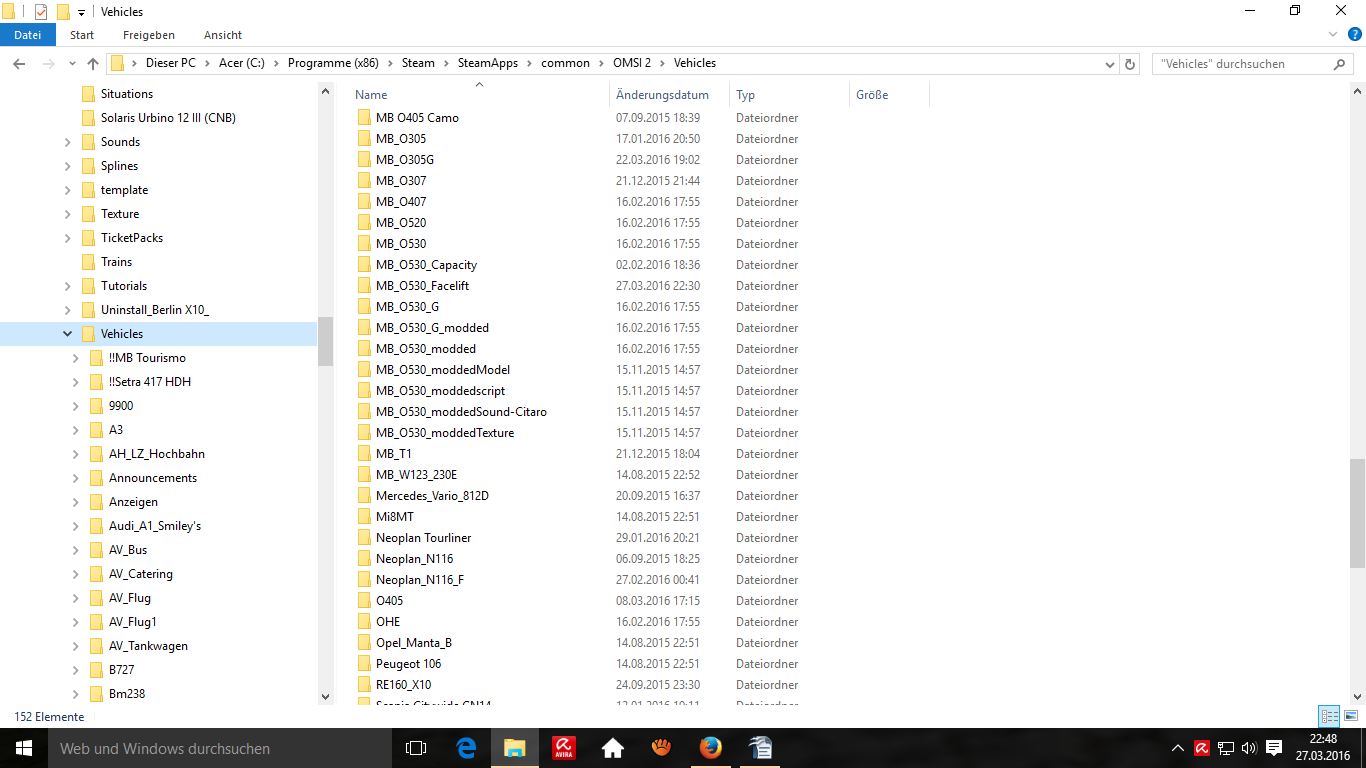Click the search magnifier icon
The image size is (1366, 768).
tap(1340, 63)
